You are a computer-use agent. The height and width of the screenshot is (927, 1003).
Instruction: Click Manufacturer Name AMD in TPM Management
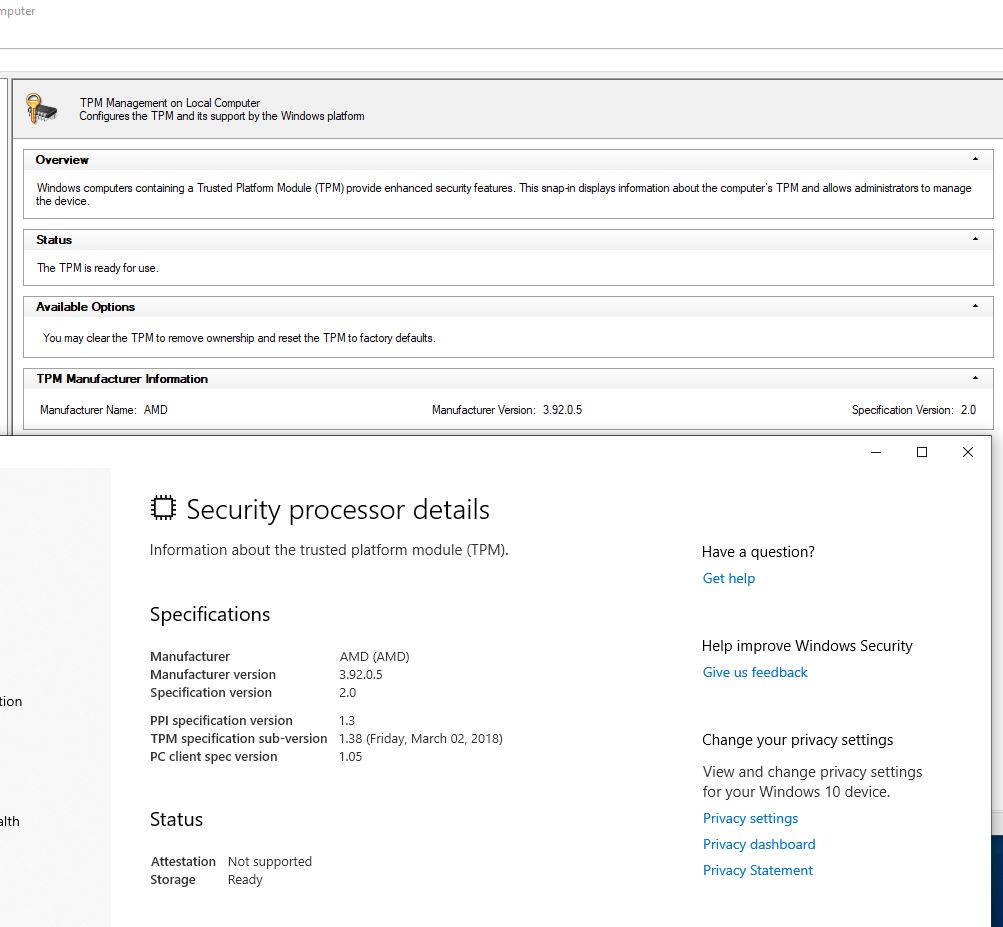click(104, 410)
